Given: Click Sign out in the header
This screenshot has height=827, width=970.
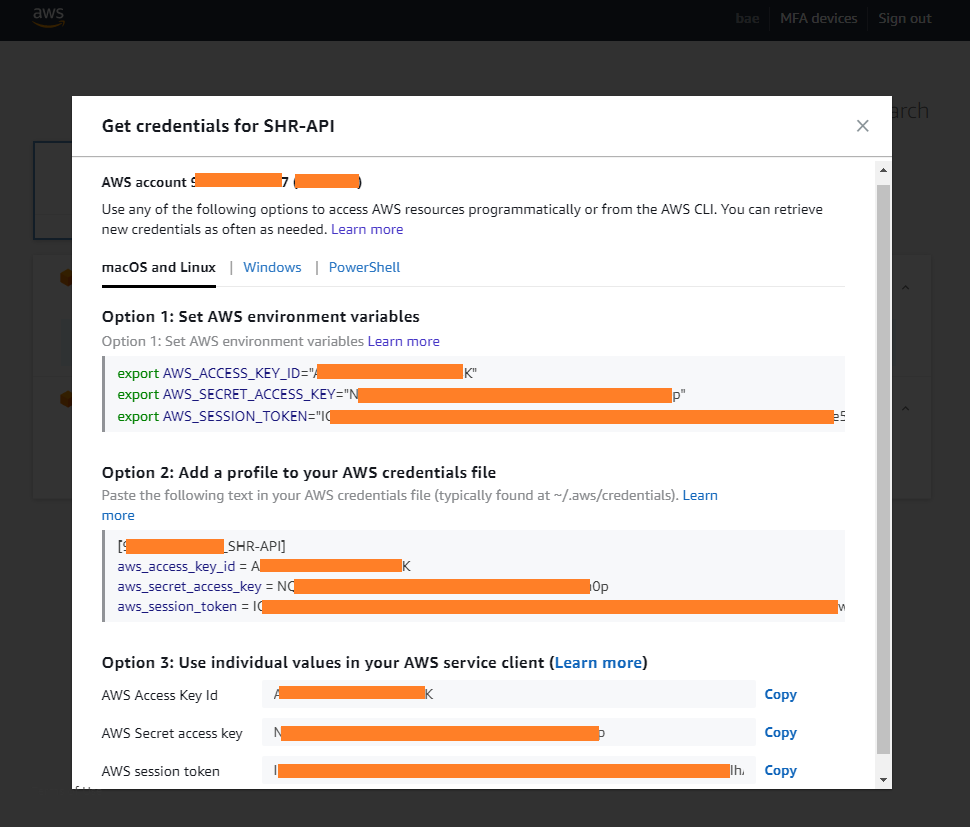Looking at the screenshot, I should 904,19.
